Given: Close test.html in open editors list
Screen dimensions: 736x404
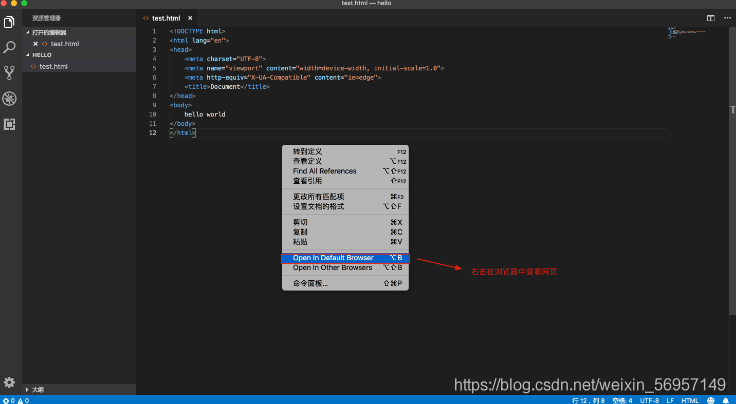Looking at the screenshot, I should 36,44.
